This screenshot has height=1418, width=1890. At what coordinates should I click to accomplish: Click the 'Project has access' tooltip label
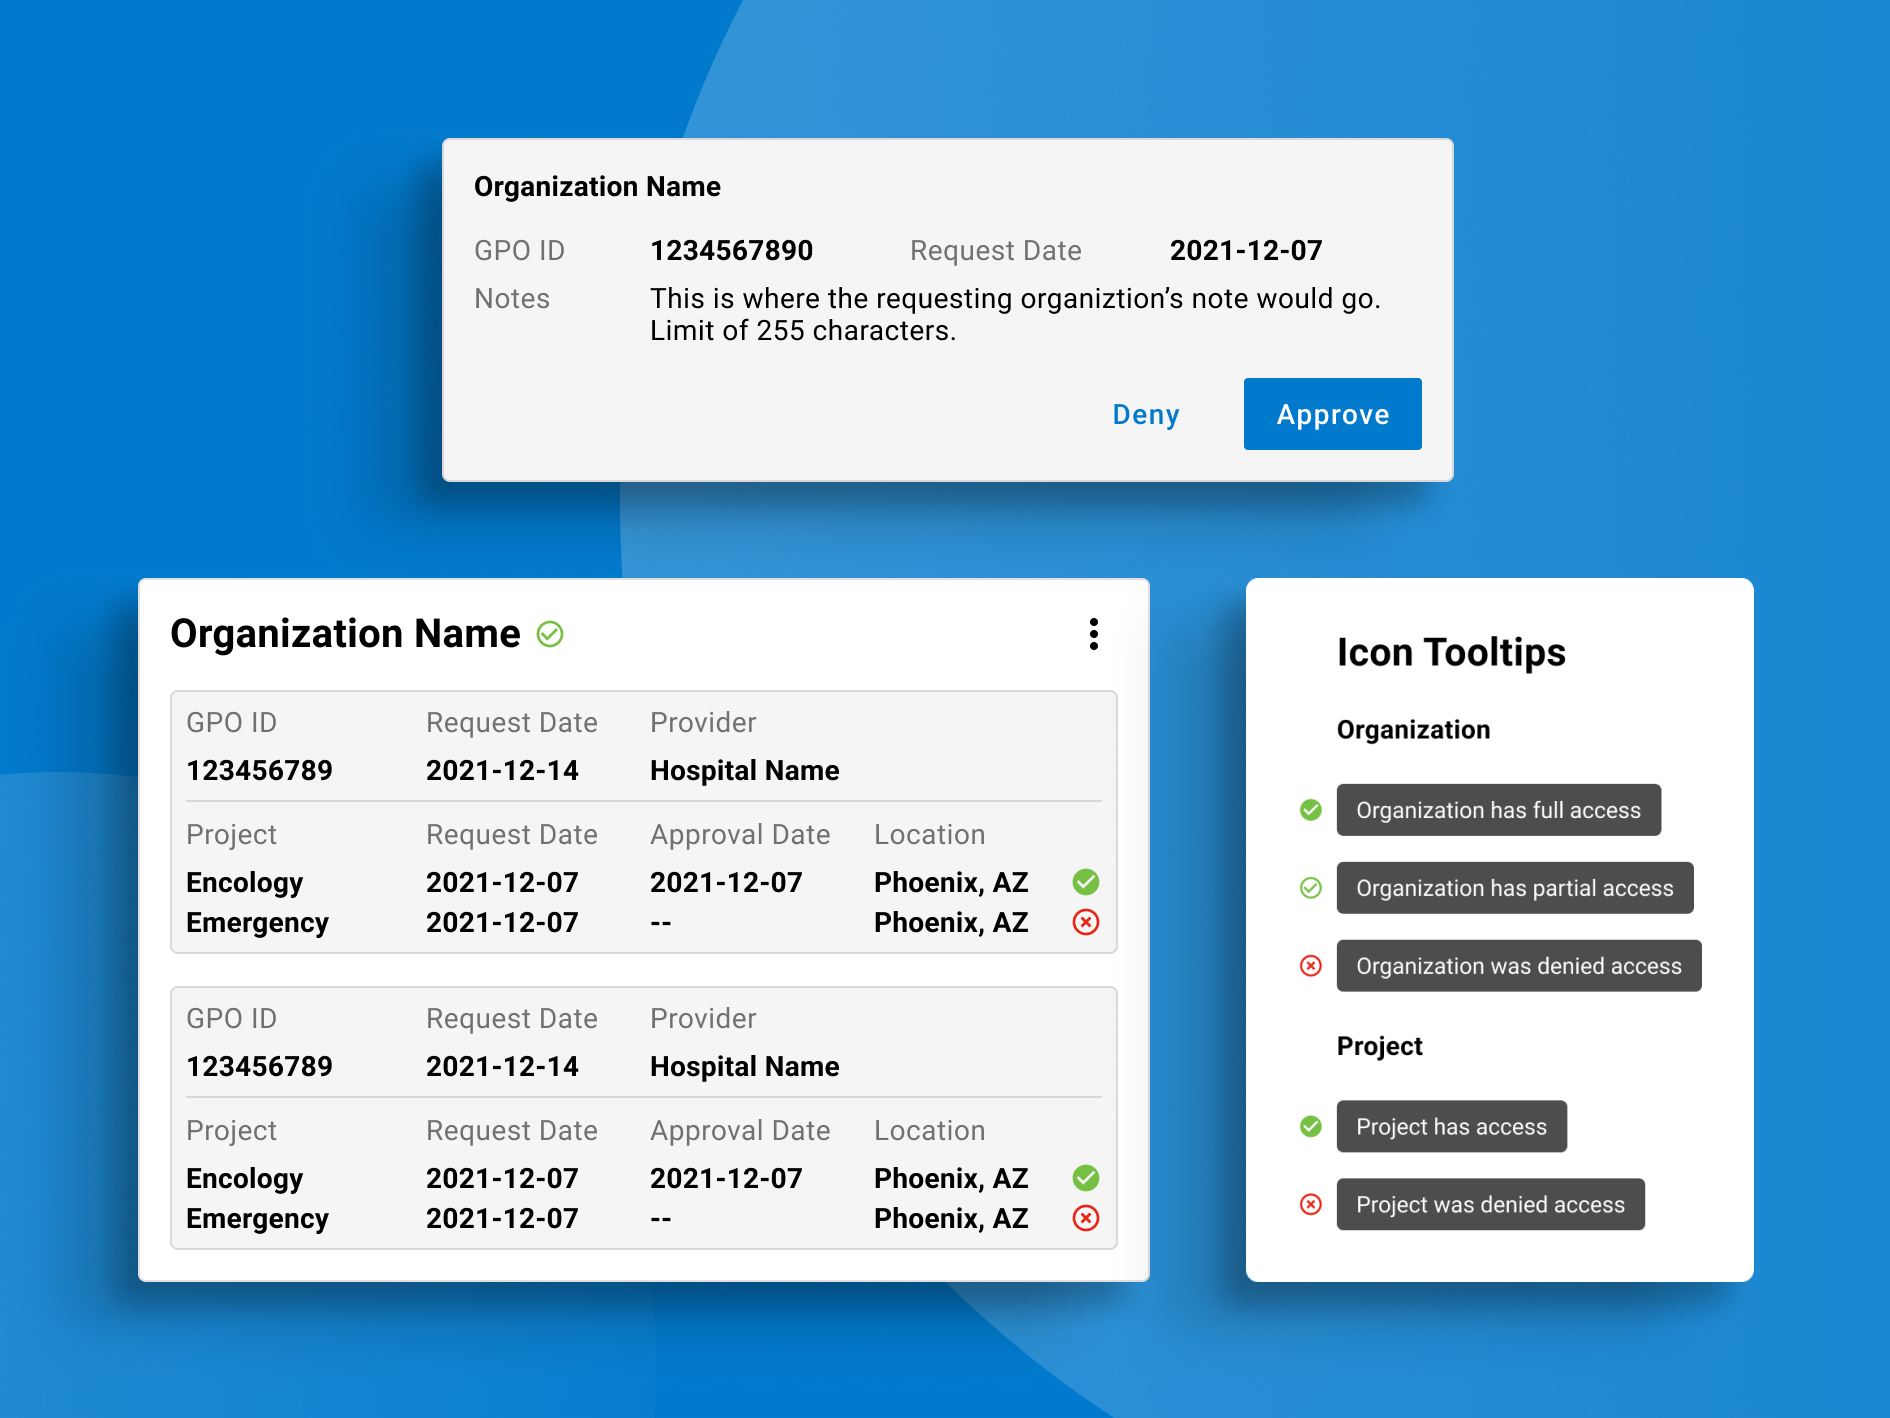1451,1127
